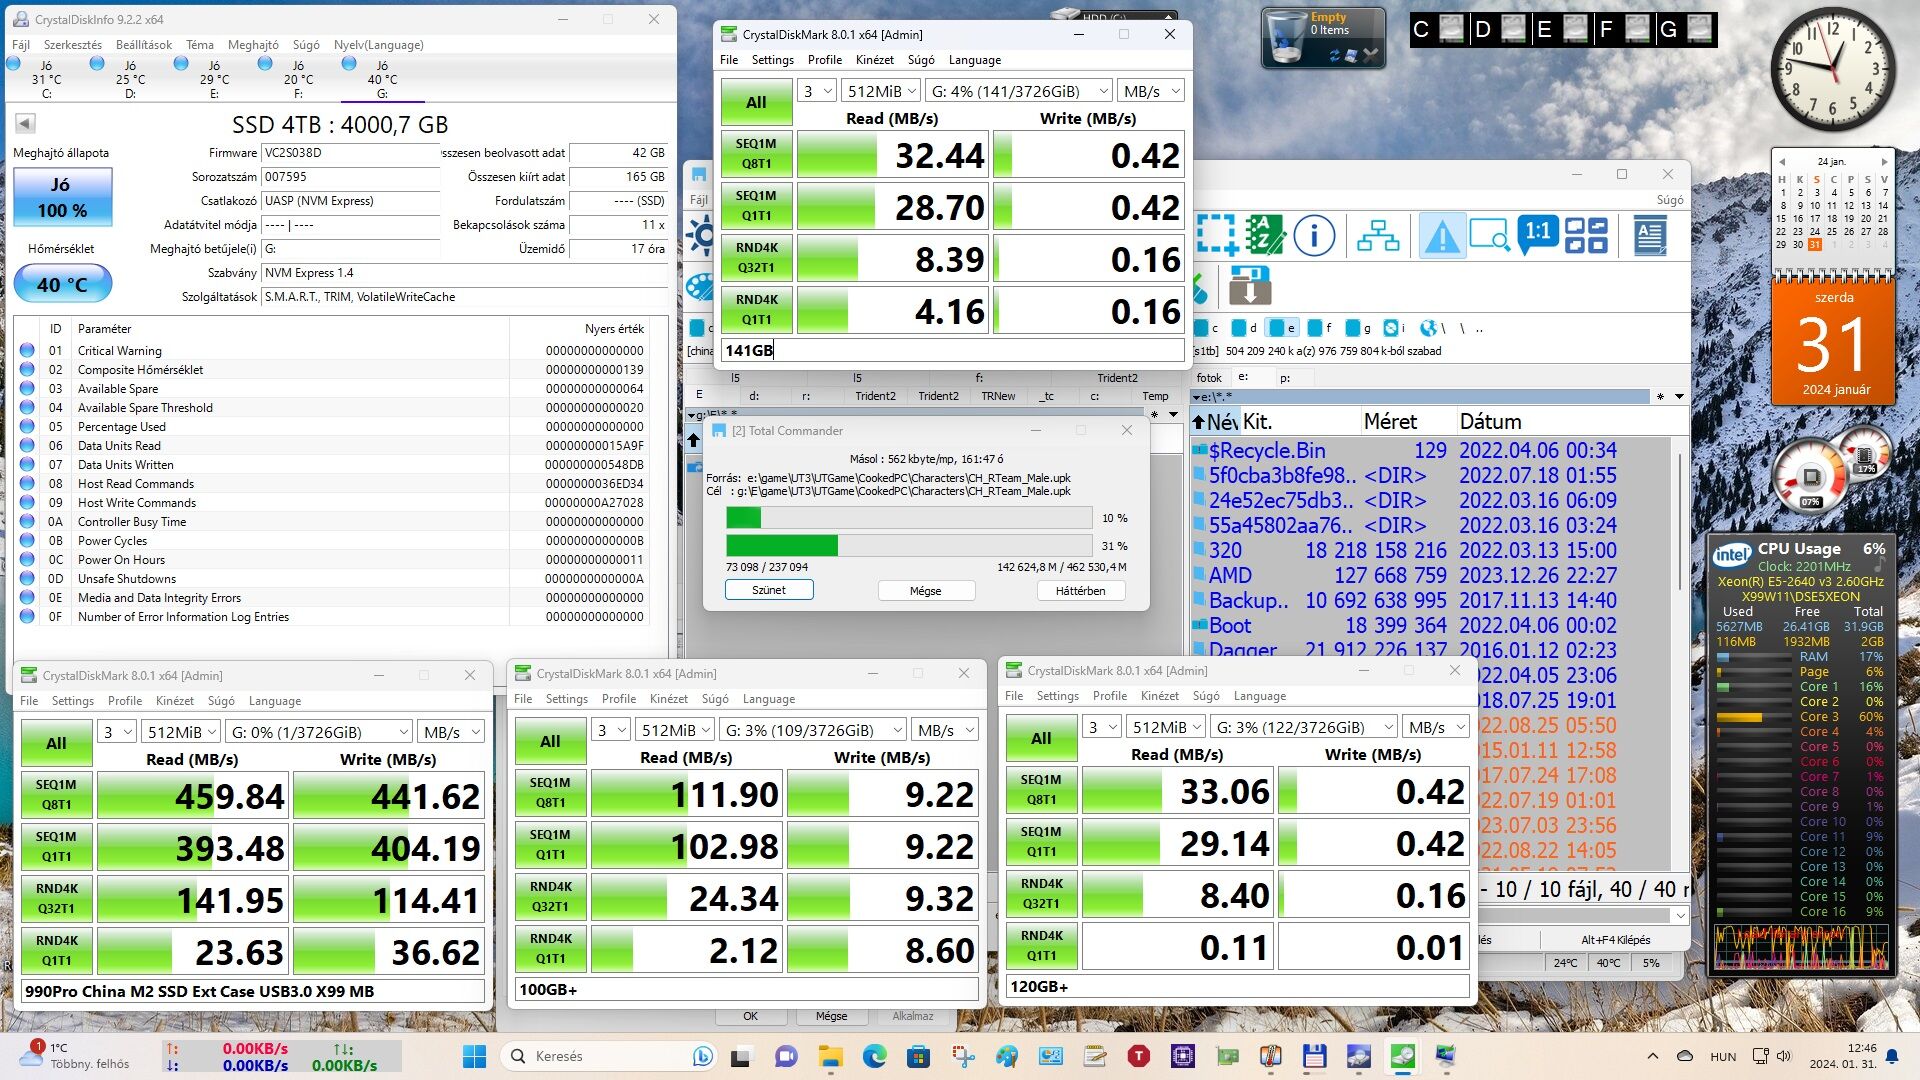Image resolution: width=1920 pixels, height=1080 pixels.
Task: Open drive dropdown G: 4% (141/3726GiB)
Action: point(1019,91)
